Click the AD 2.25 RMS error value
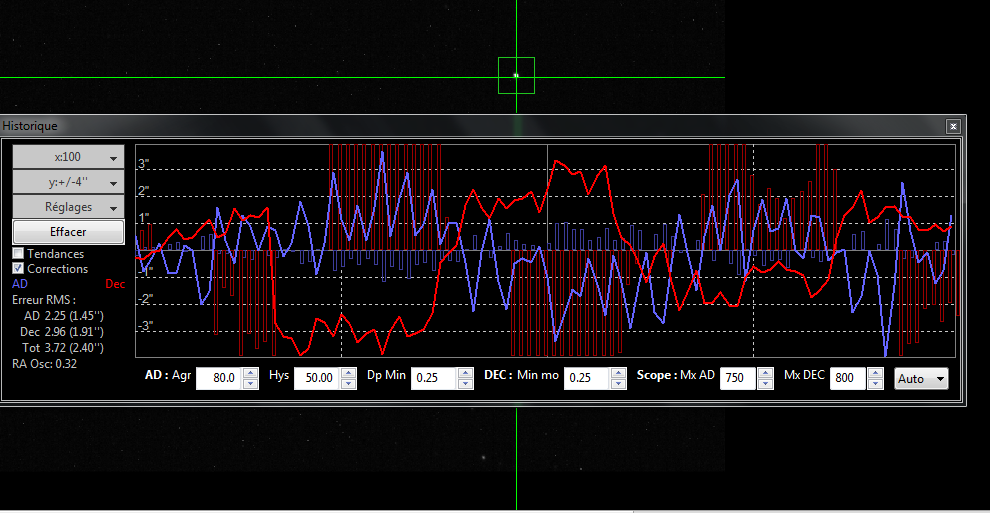 click(64, 315)
